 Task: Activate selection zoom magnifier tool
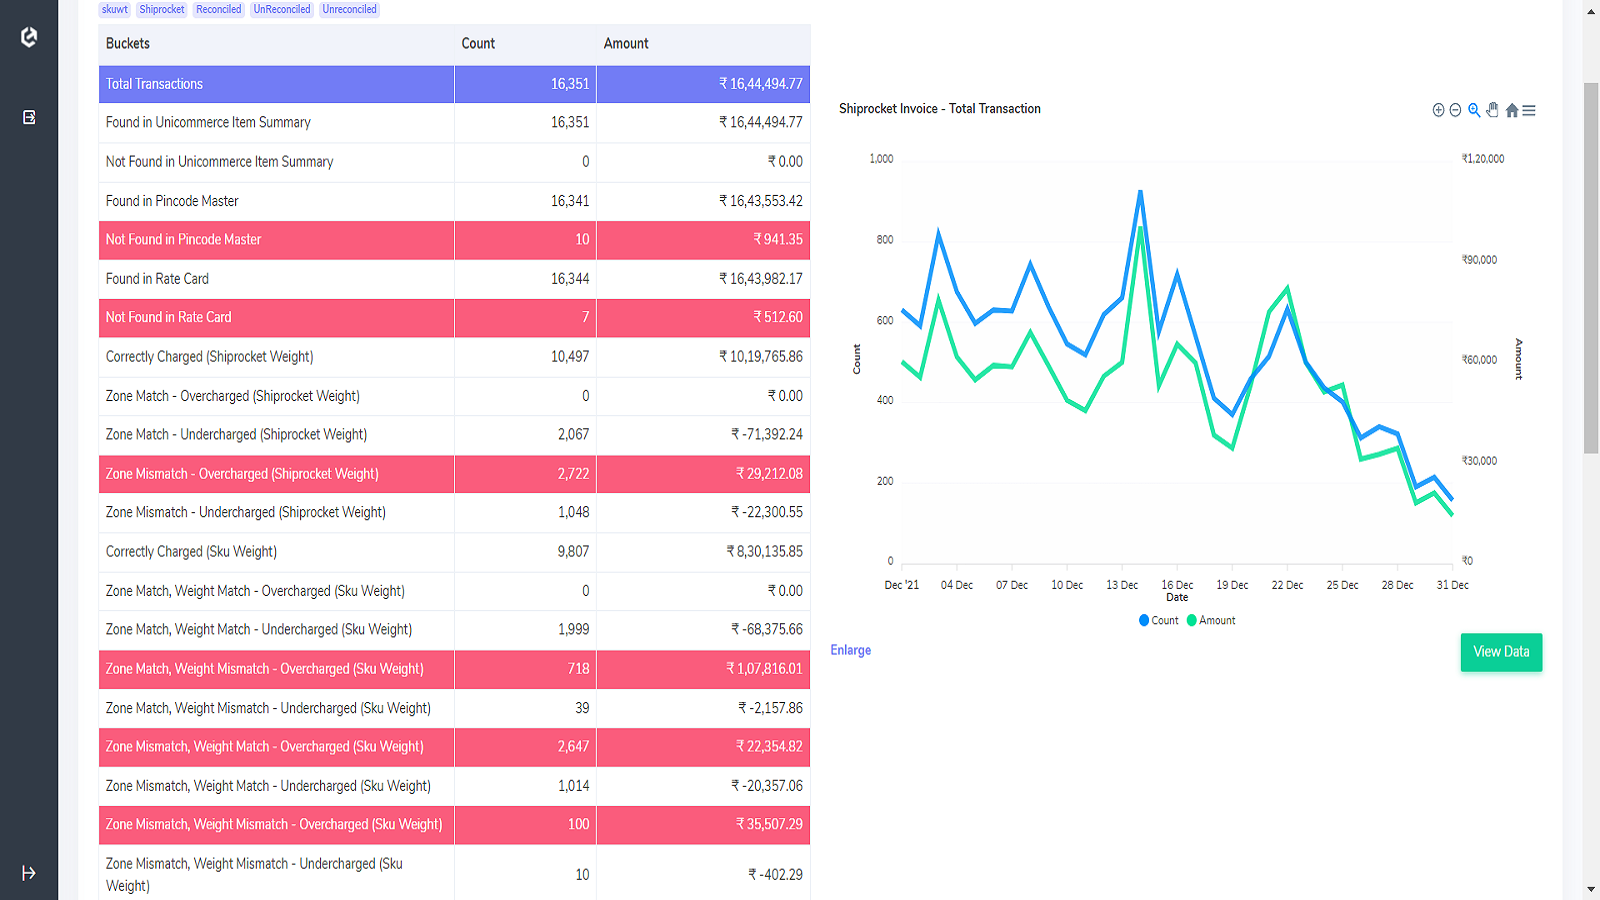click(1474, 110)
